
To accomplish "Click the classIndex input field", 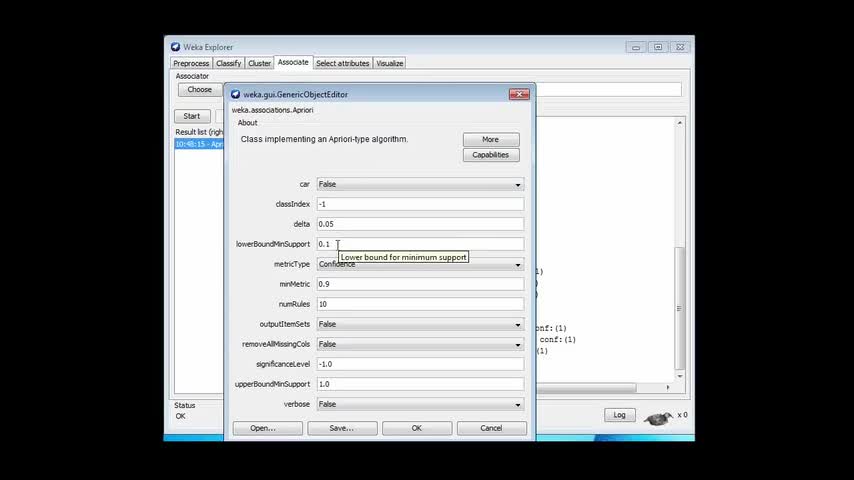I will pyautogui.click(x=420, y=204).
